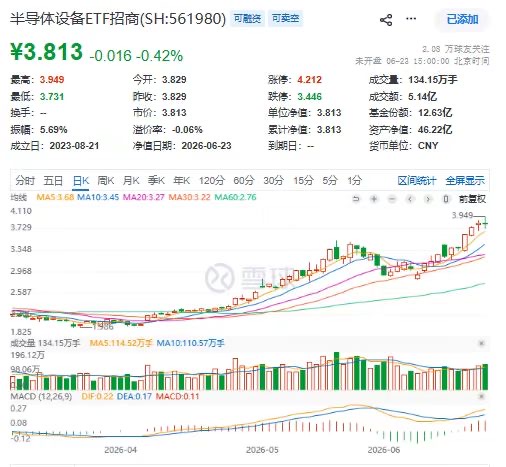Click the MACD (12,26,9) label
The width and height of the screenshot is (506, 467).
pos(41,397)
